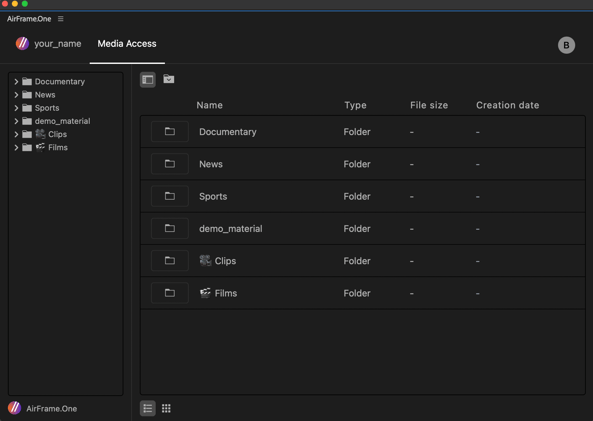Image resolution: width=593 pixels, height=421 pixels.
Task: Expand the Documentary tree folder
Action: (16, 81)
